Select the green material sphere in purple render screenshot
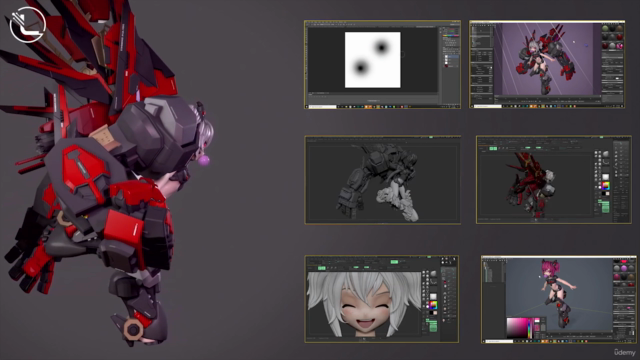This screenshot has width=640, height=360. (605, 29)
